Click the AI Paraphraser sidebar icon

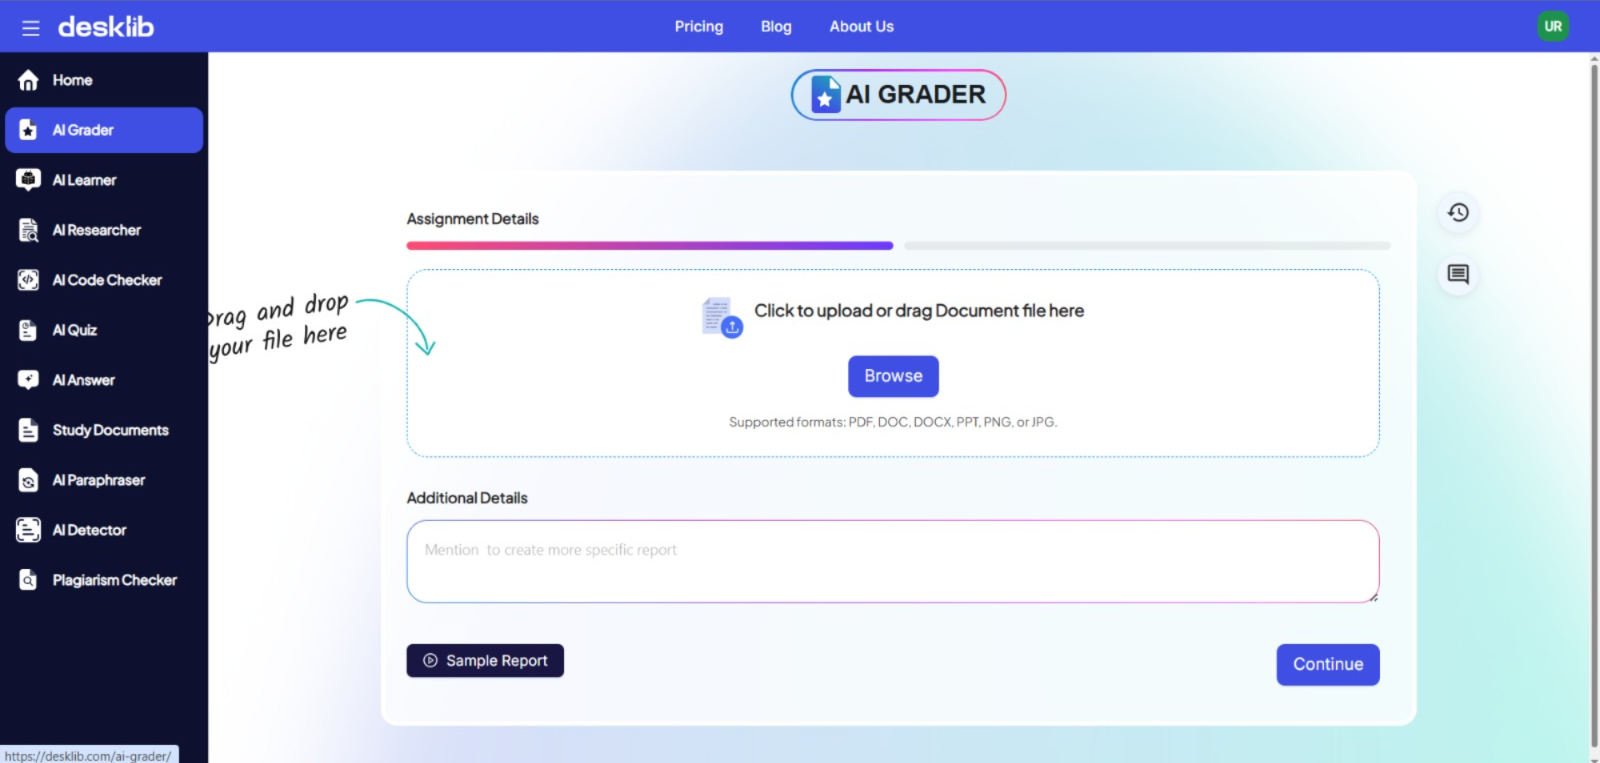tap(28, 480)
